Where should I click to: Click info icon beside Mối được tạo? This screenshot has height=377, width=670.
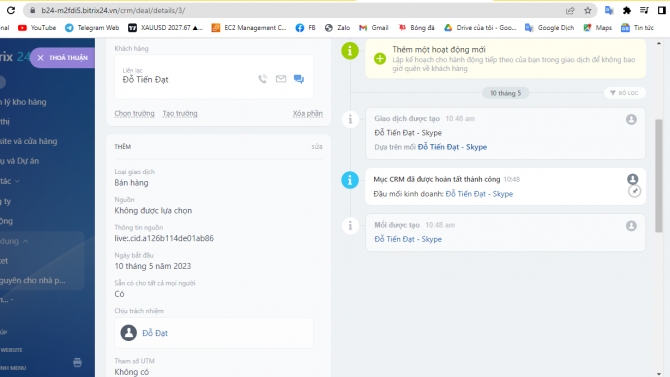350,225
